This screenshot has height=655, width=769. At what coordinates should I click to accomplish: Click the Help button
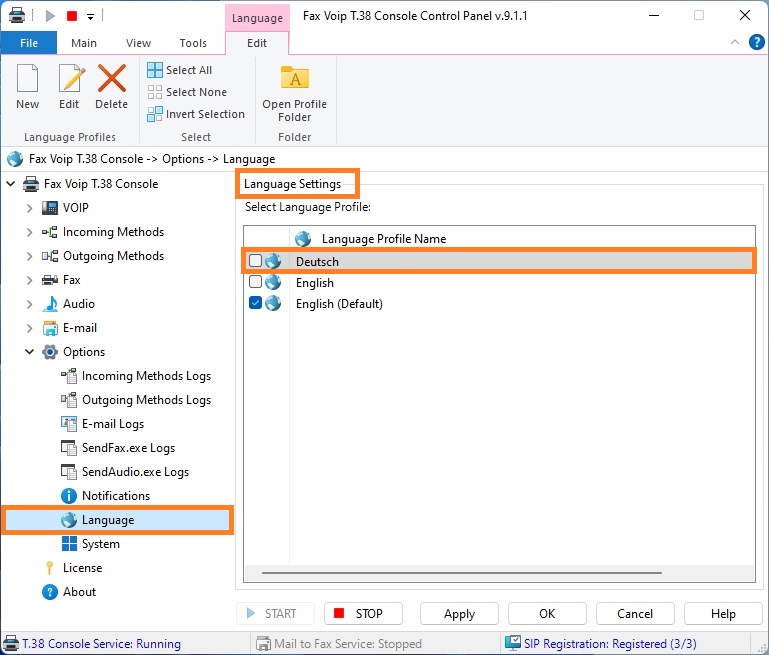(x=723, y=614)
